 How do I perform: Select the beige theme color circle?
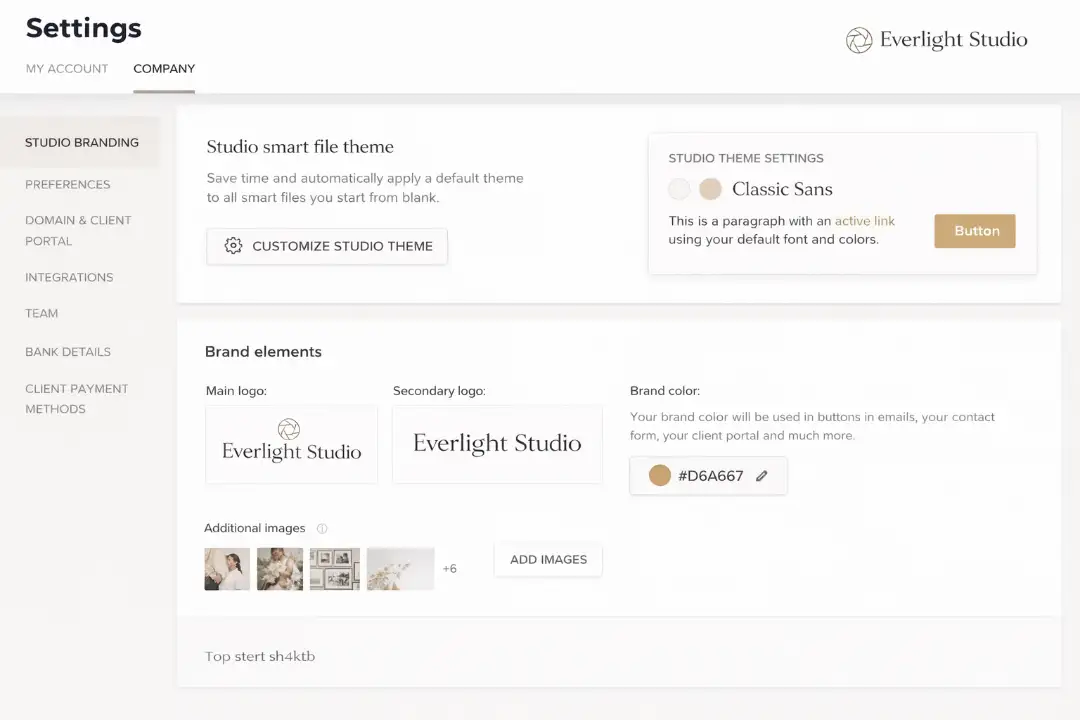(x=710, y=188)
